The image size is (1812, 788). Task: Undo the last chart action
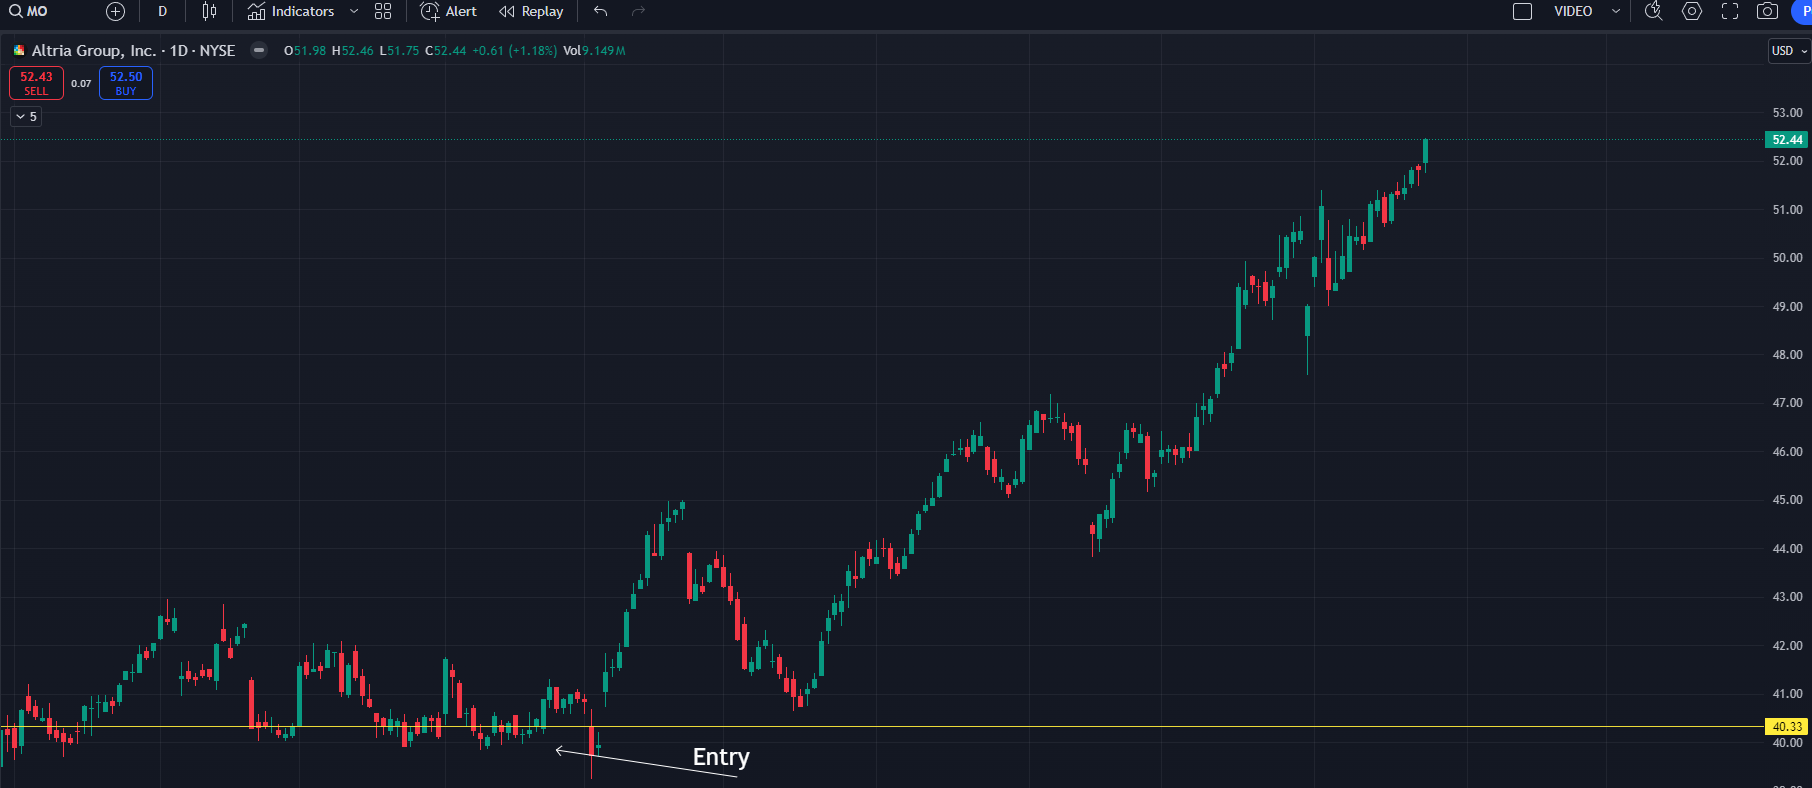click(x=600, y=12)
